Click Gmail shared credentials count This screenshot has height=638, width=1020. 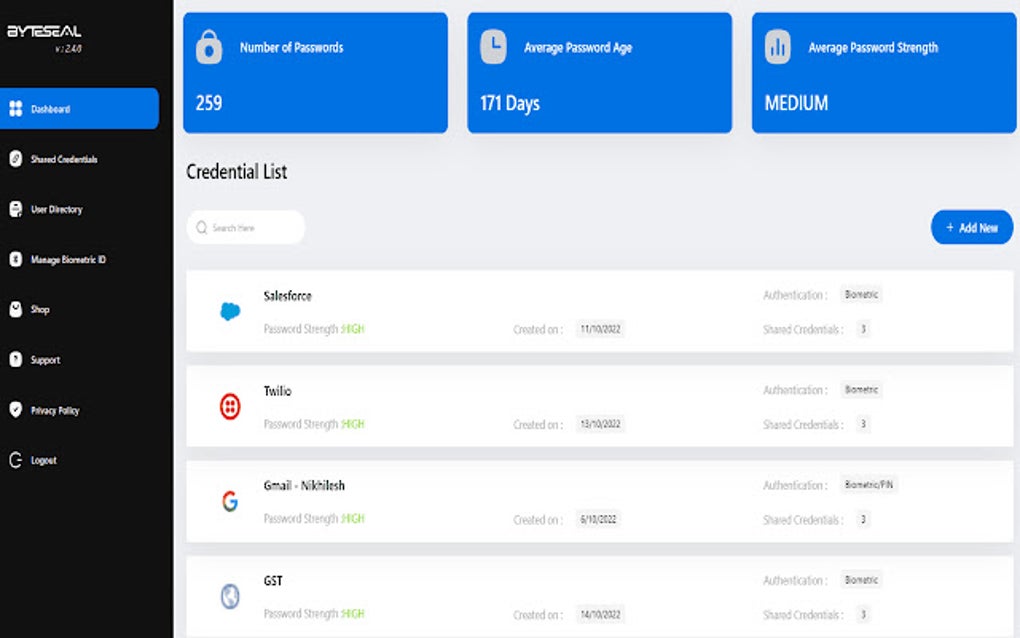[863, 519]
